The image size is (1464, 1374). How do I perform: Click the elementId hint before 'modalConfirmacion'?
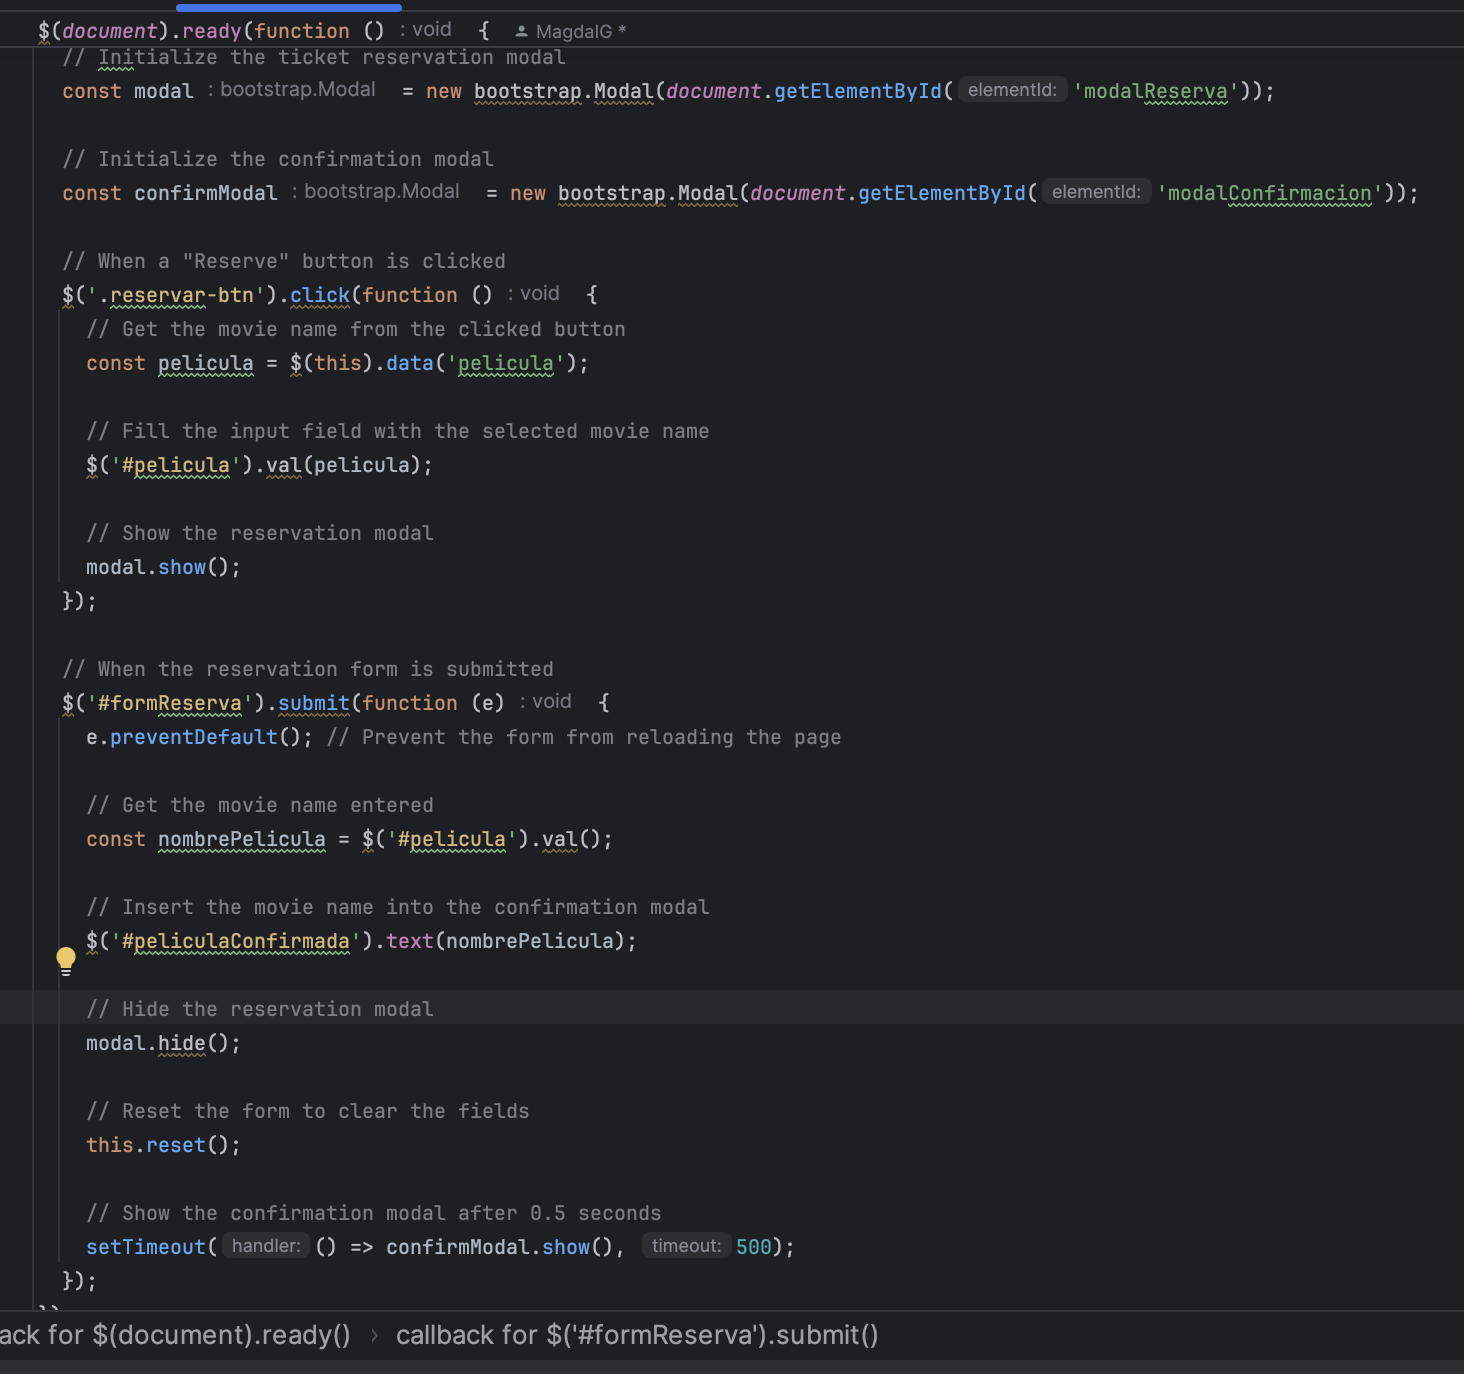[x=1096, y=192]
